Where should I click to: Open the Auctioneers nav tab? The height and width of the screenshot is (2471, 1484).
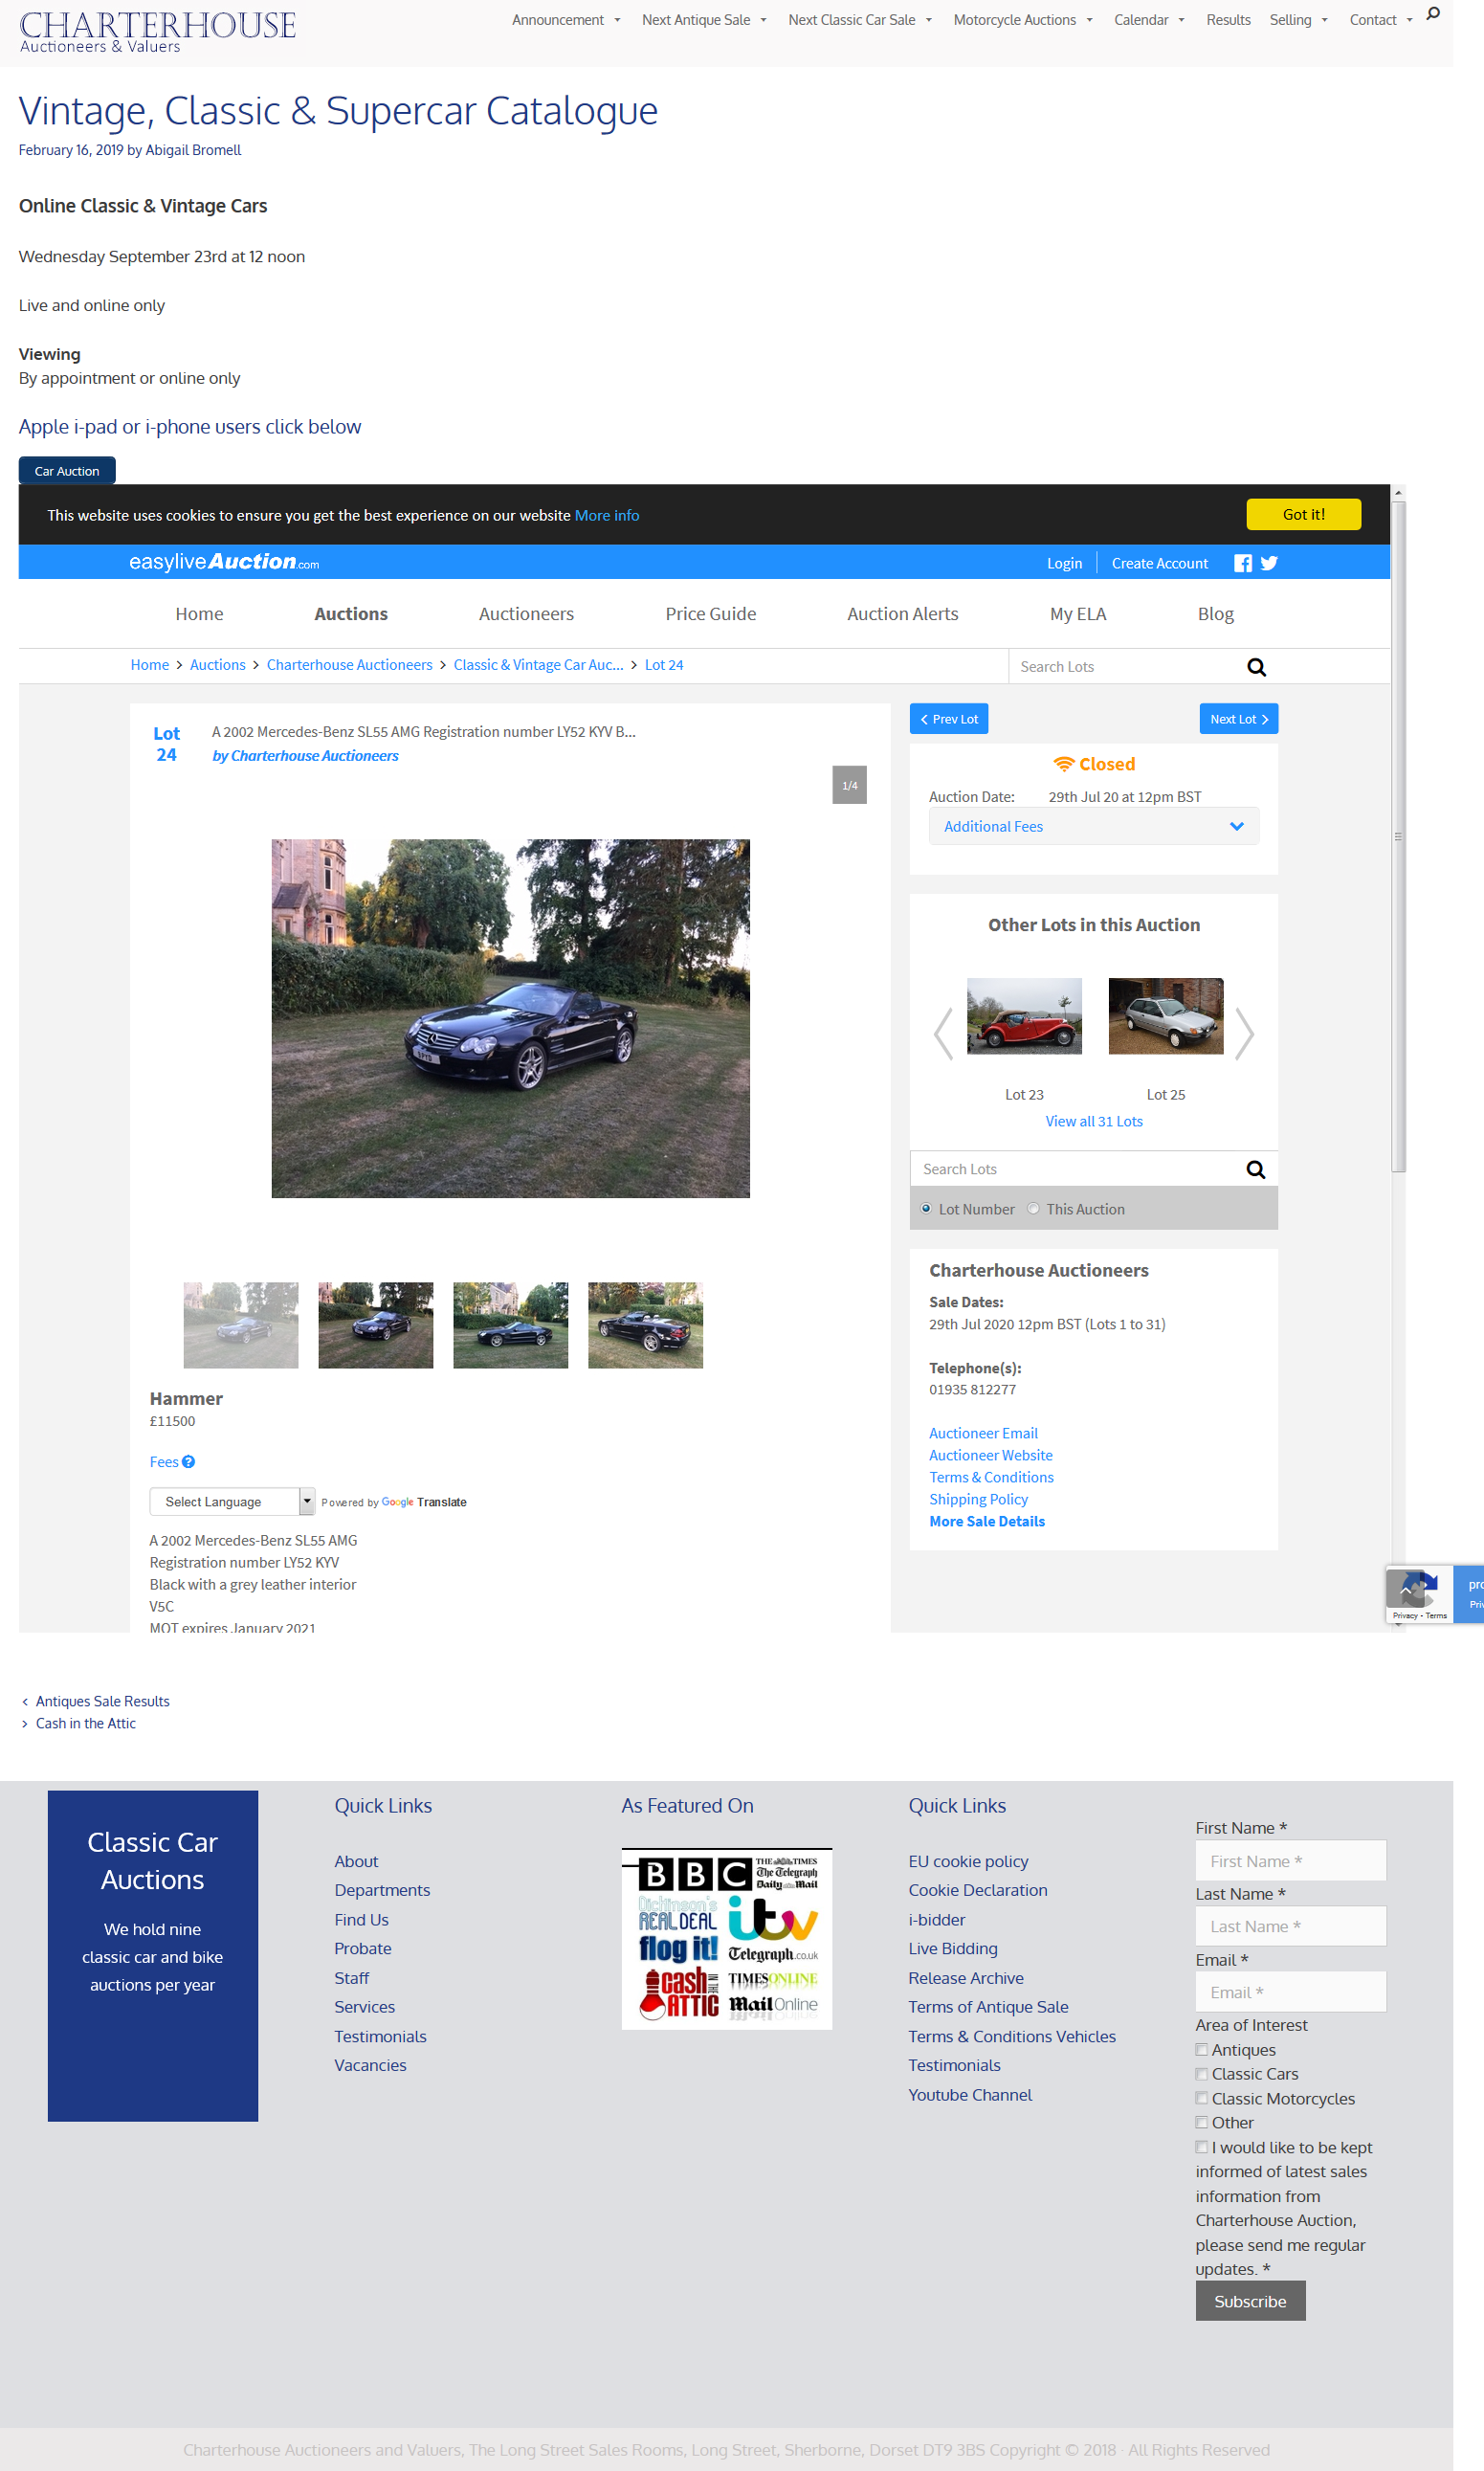(x=526, y=614)
